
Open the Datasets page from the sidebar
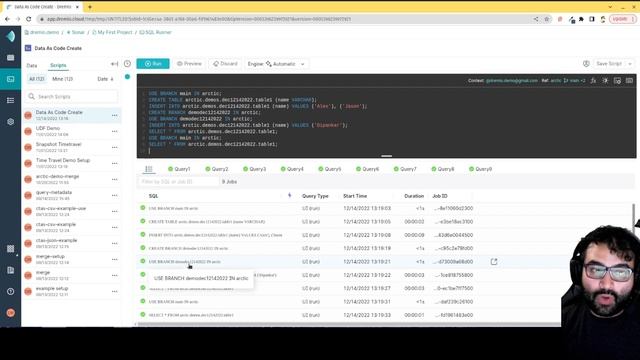point(11,58)
